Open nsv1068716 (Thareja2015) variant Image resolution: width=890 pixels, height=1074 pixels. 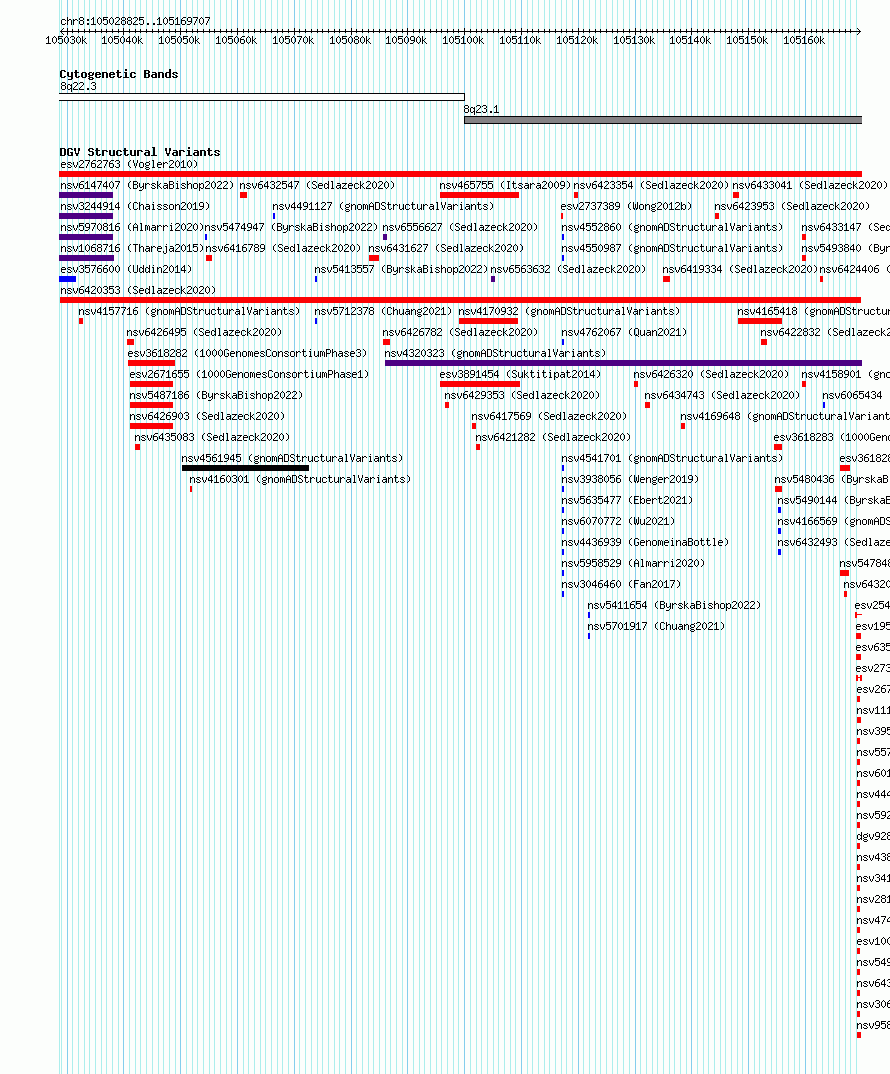point(132,249)
